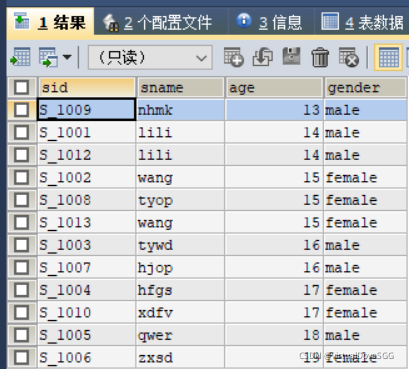Click the duplicate current row icon

(263, 57)
